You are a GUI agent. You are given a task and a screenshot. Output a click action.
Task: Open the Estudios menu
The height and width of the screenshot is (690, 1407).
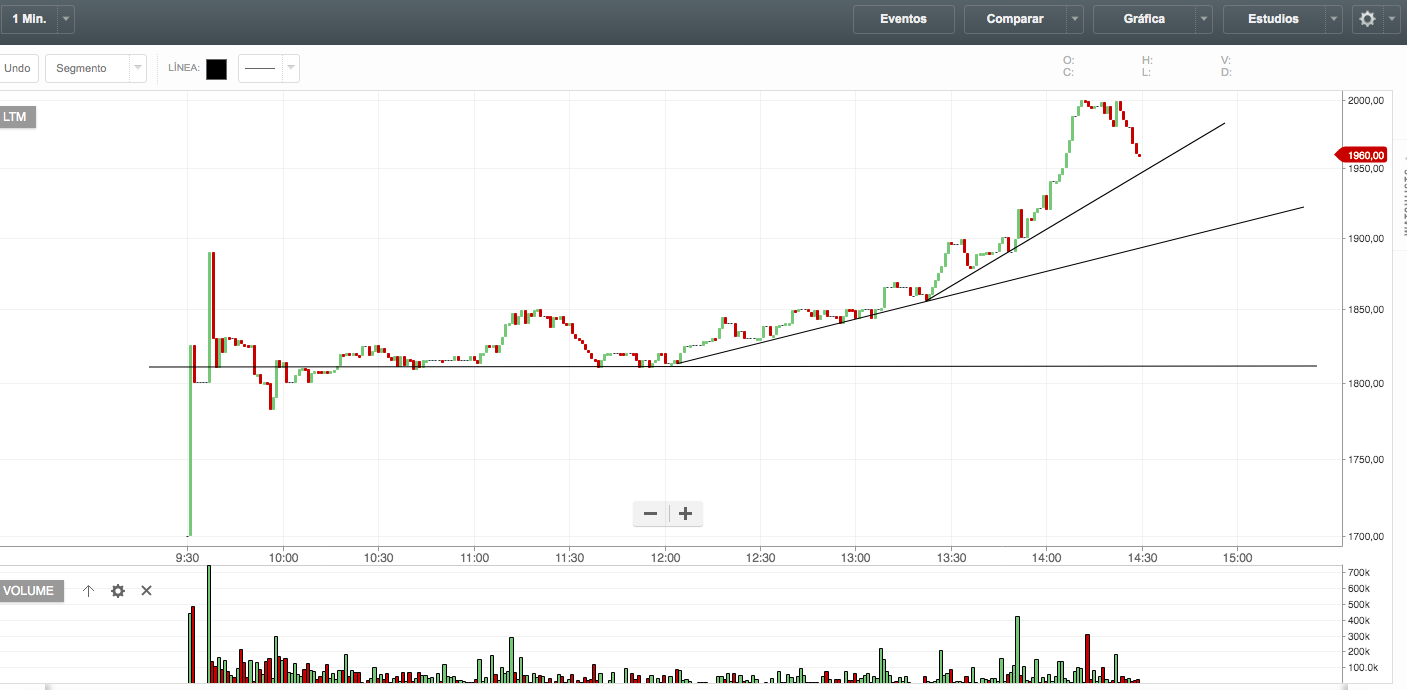click(x=1273, y=19)
